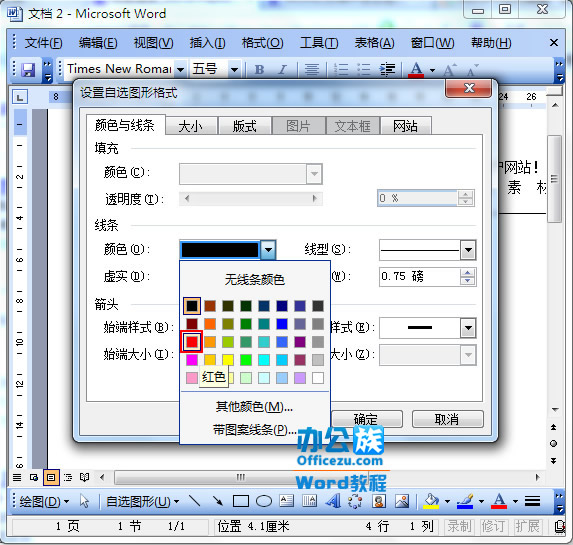
Task: Open the 线型 line style dropdown
Action: (x=468, y=250)
